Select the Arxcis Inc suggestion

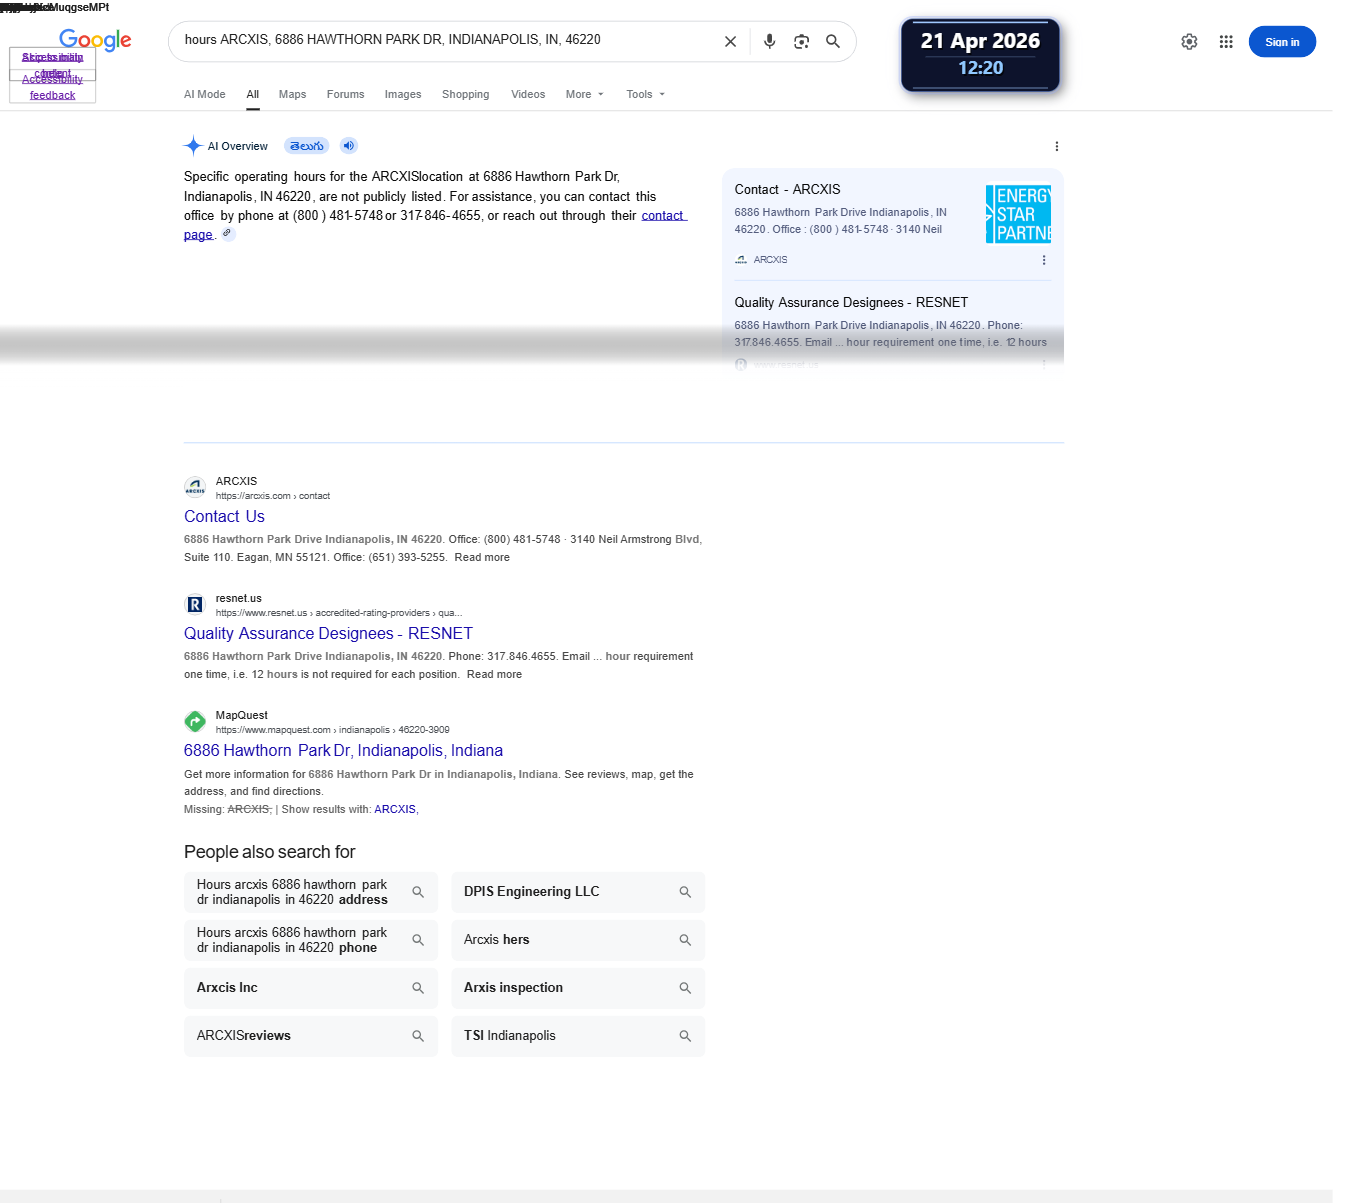pos(311,988)
